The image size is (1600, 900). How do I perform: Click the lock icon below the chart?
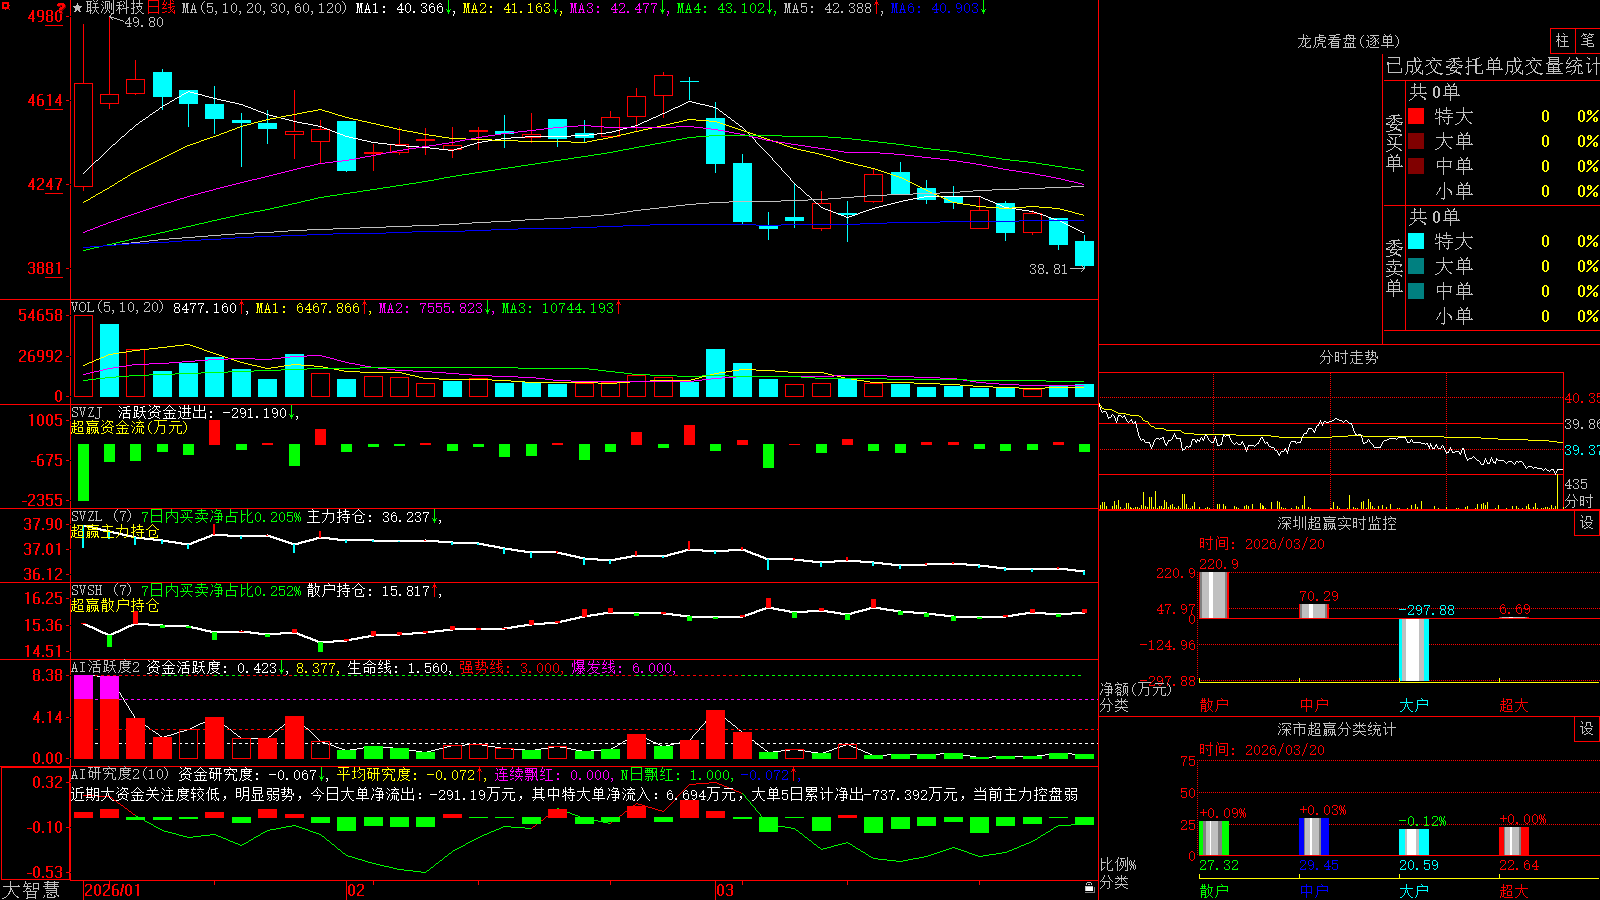(x=1089, y=888)
